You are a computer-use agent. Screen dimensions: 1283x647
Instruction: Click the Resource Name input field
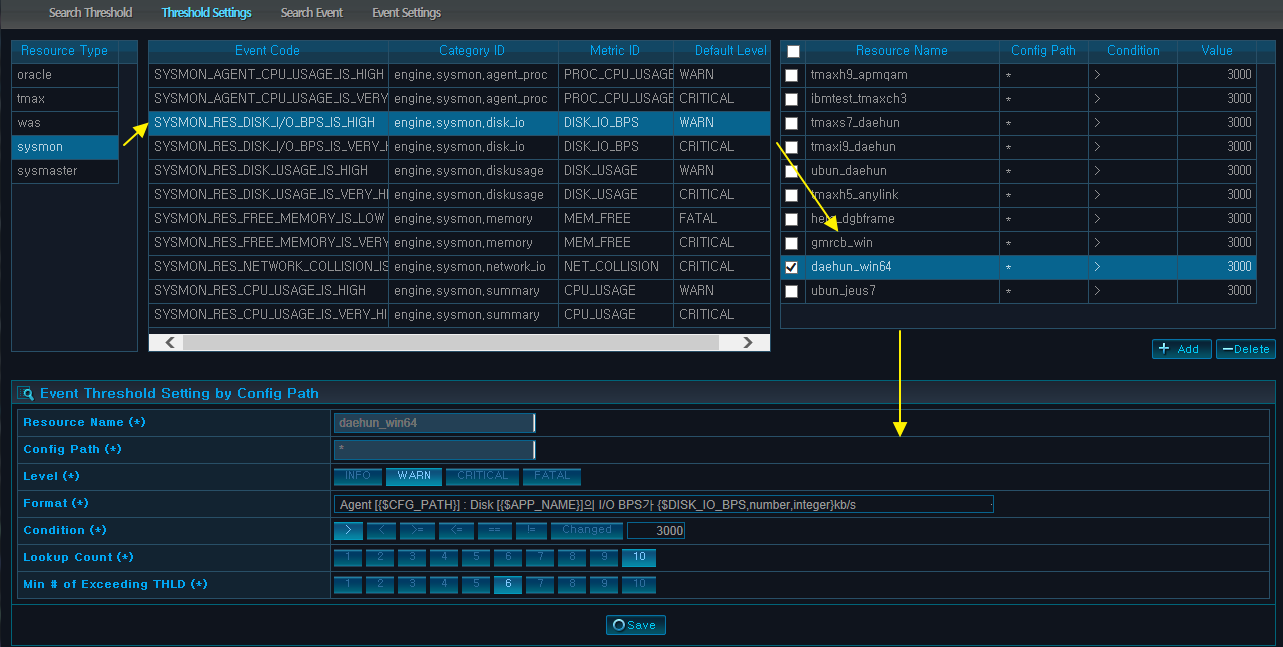pos(434,423)
